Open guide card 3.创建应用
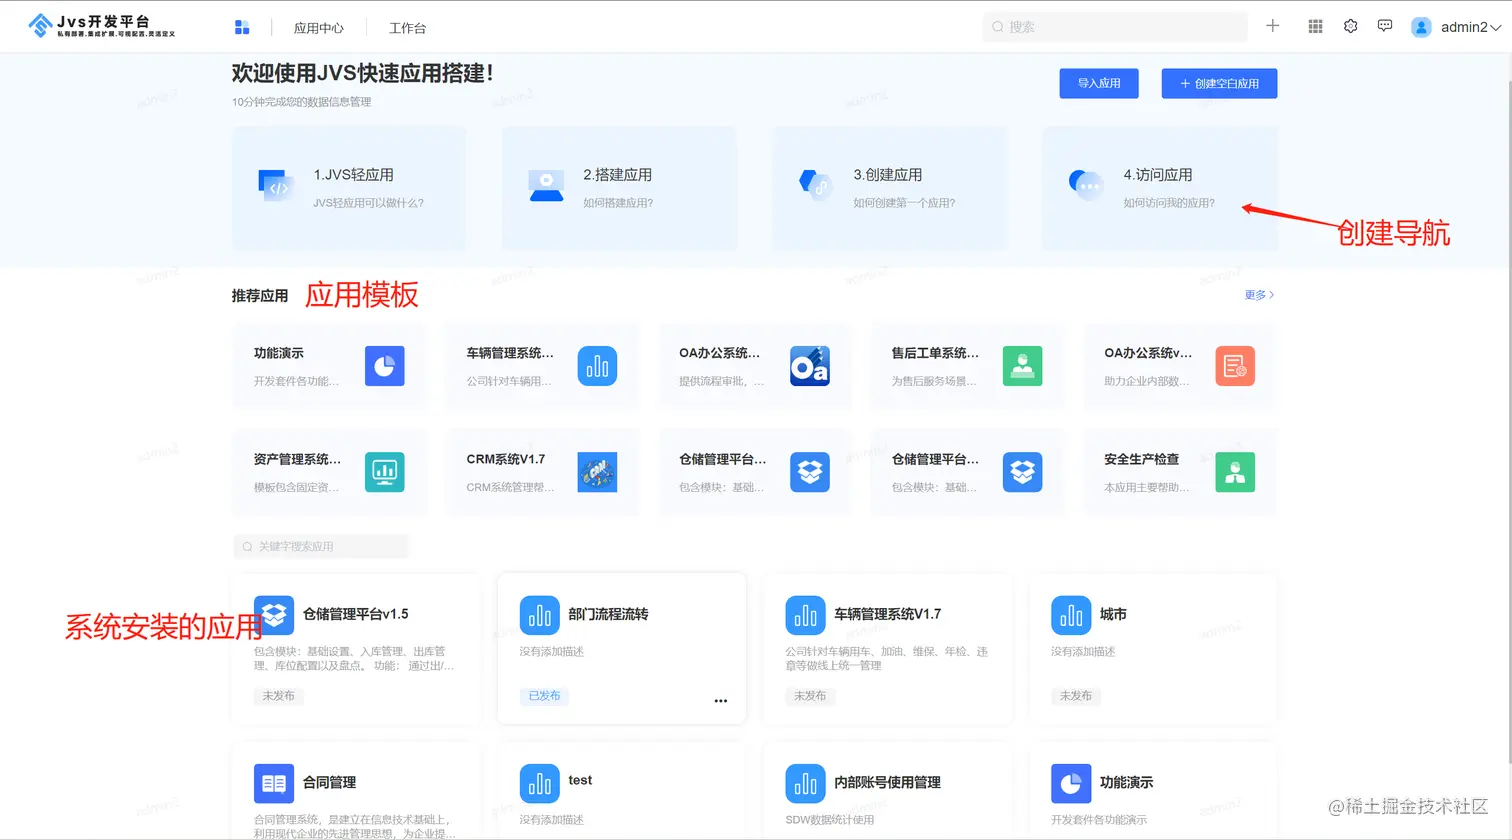 pos(889,188)
